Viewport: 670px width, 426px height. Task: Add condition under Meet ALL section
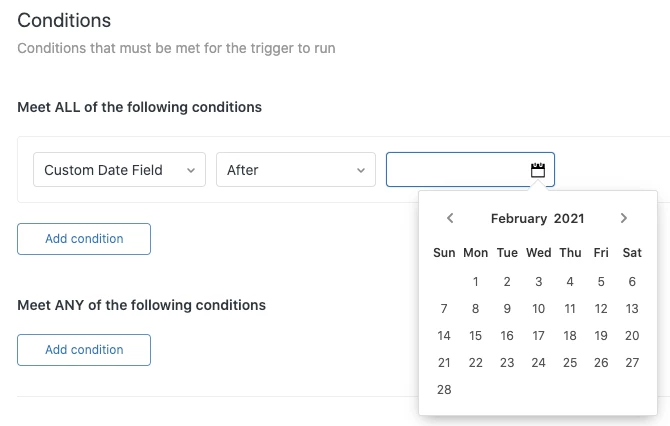84,239
